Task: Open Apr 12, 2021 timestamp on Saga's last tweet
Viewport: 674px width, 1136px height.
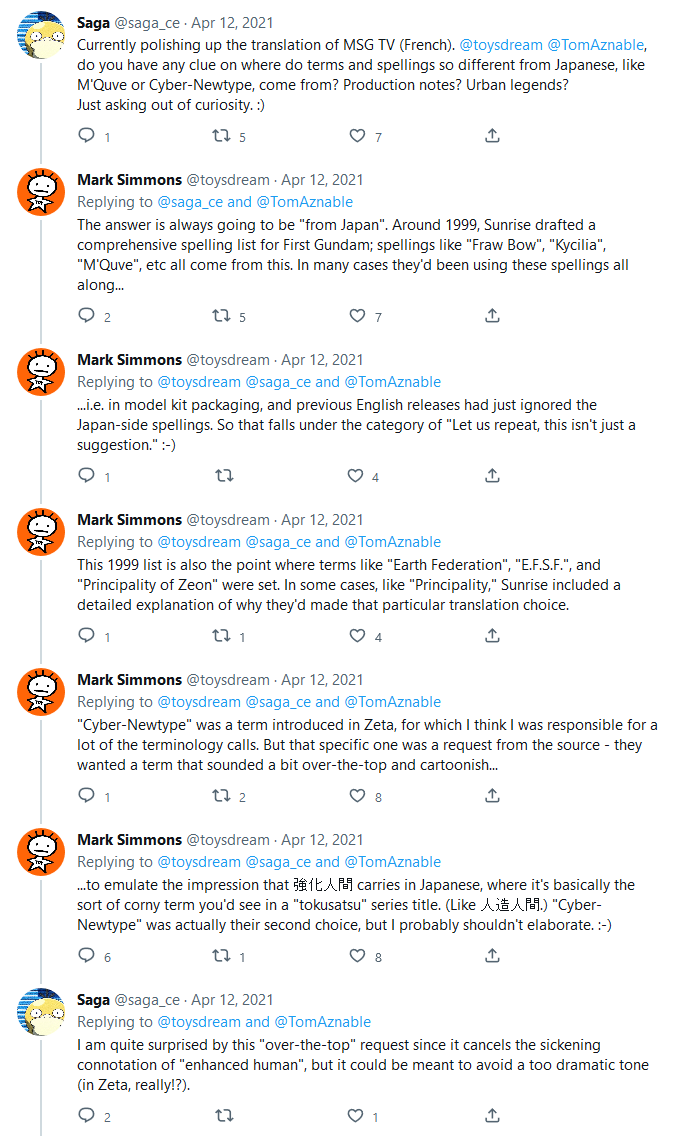Action: [x=232, y=1000]
